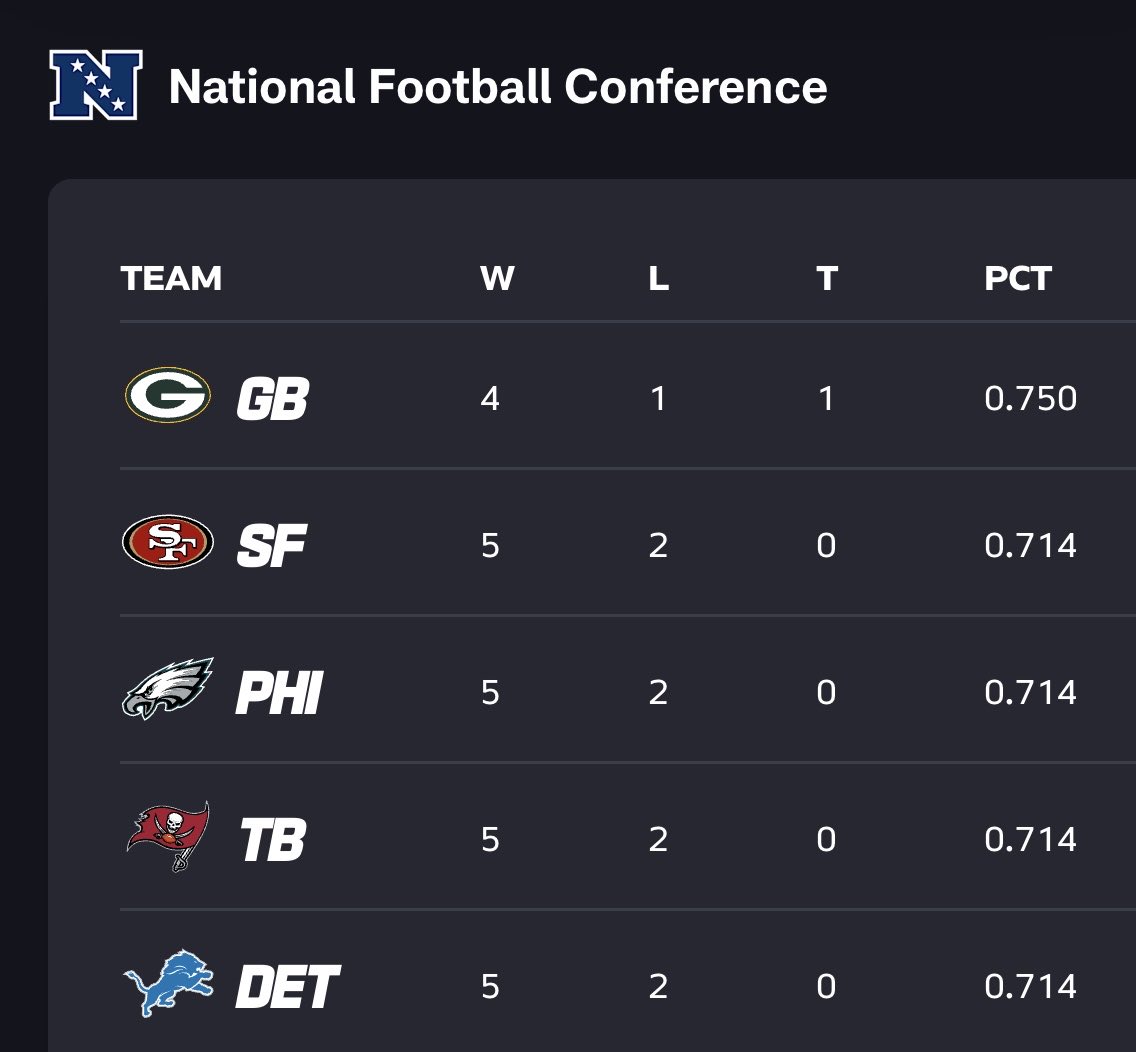This screenshot has width=1136, height=1052.
Task: Sort standings by L column header
Action: coord(659,278)
